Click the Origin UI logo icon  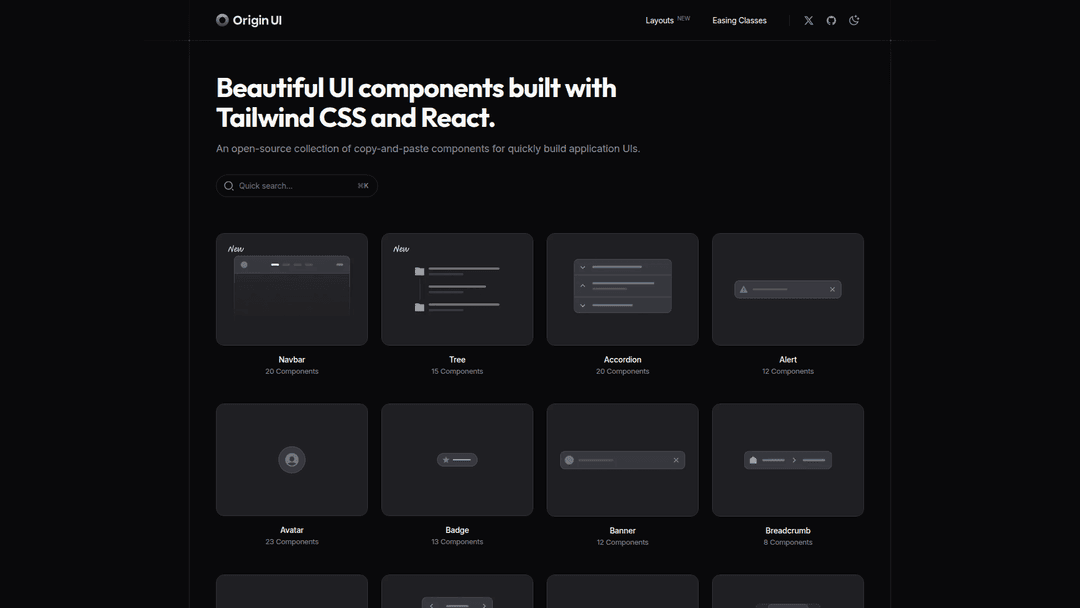[x=222, y=20]
